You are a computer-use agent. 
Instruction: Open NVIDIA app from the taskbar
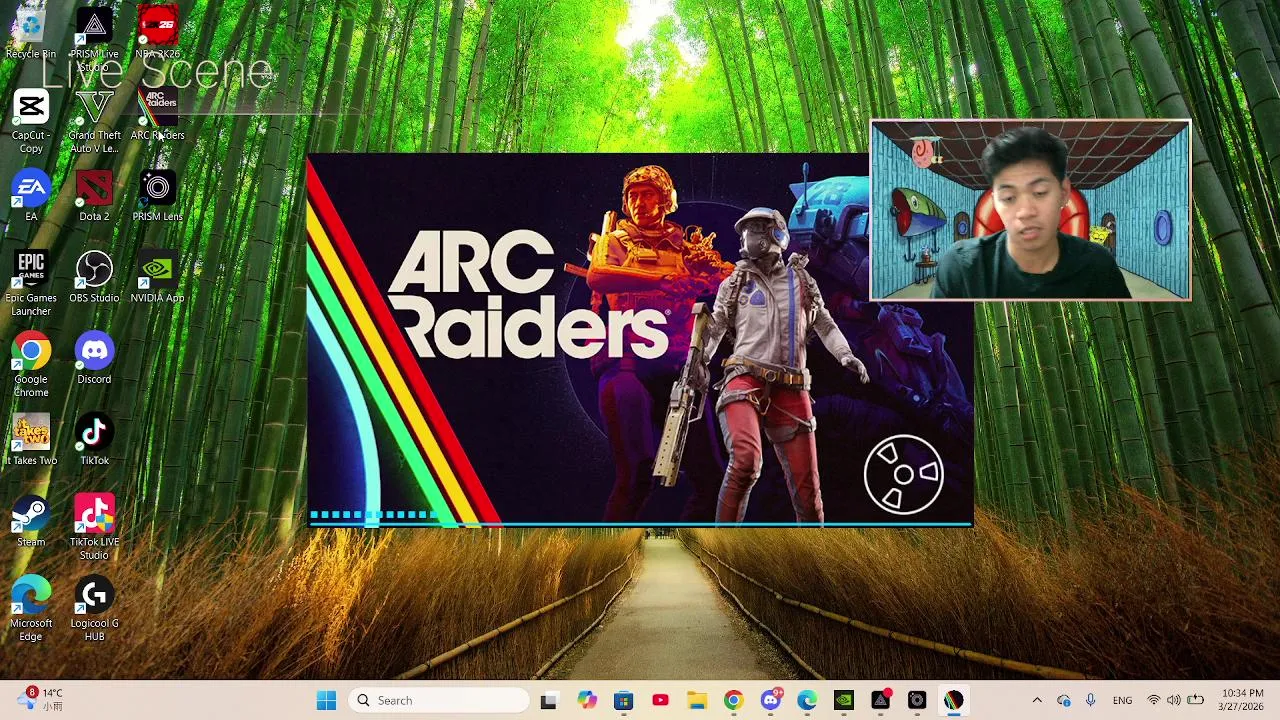[843, 700]
